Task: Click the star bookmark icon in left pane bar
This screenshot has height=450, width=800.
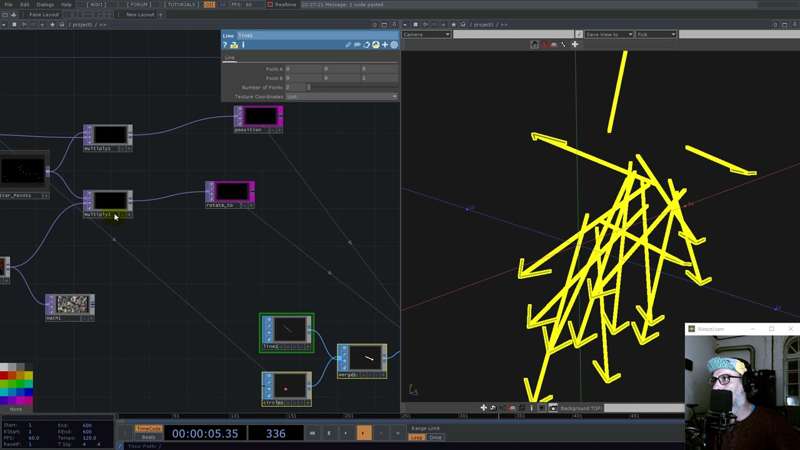Action: click(x=52, y=24)
